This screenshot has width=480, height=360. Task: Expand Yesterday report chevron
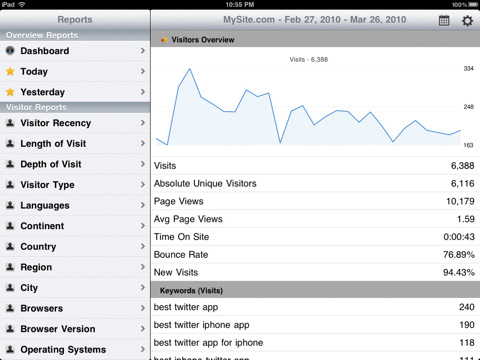tap(143, 92)
